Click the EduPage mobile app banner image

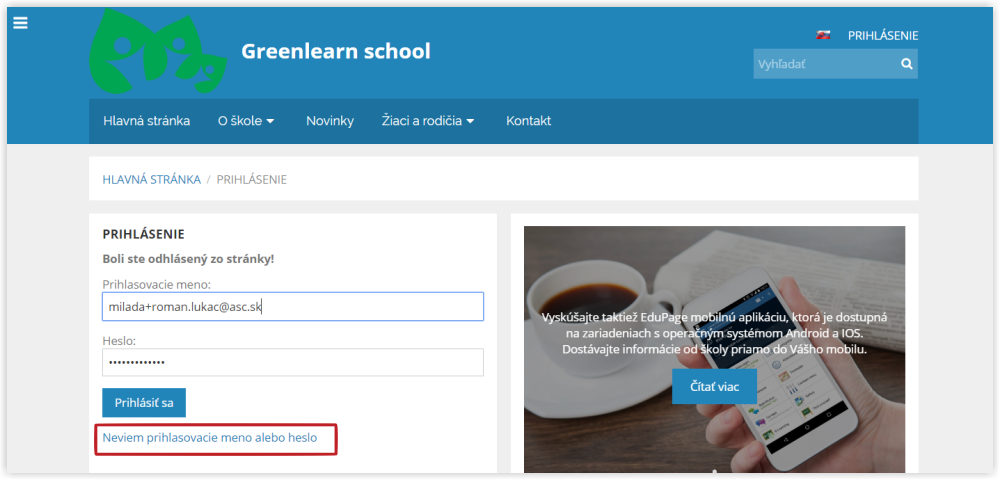coord(714,349)
